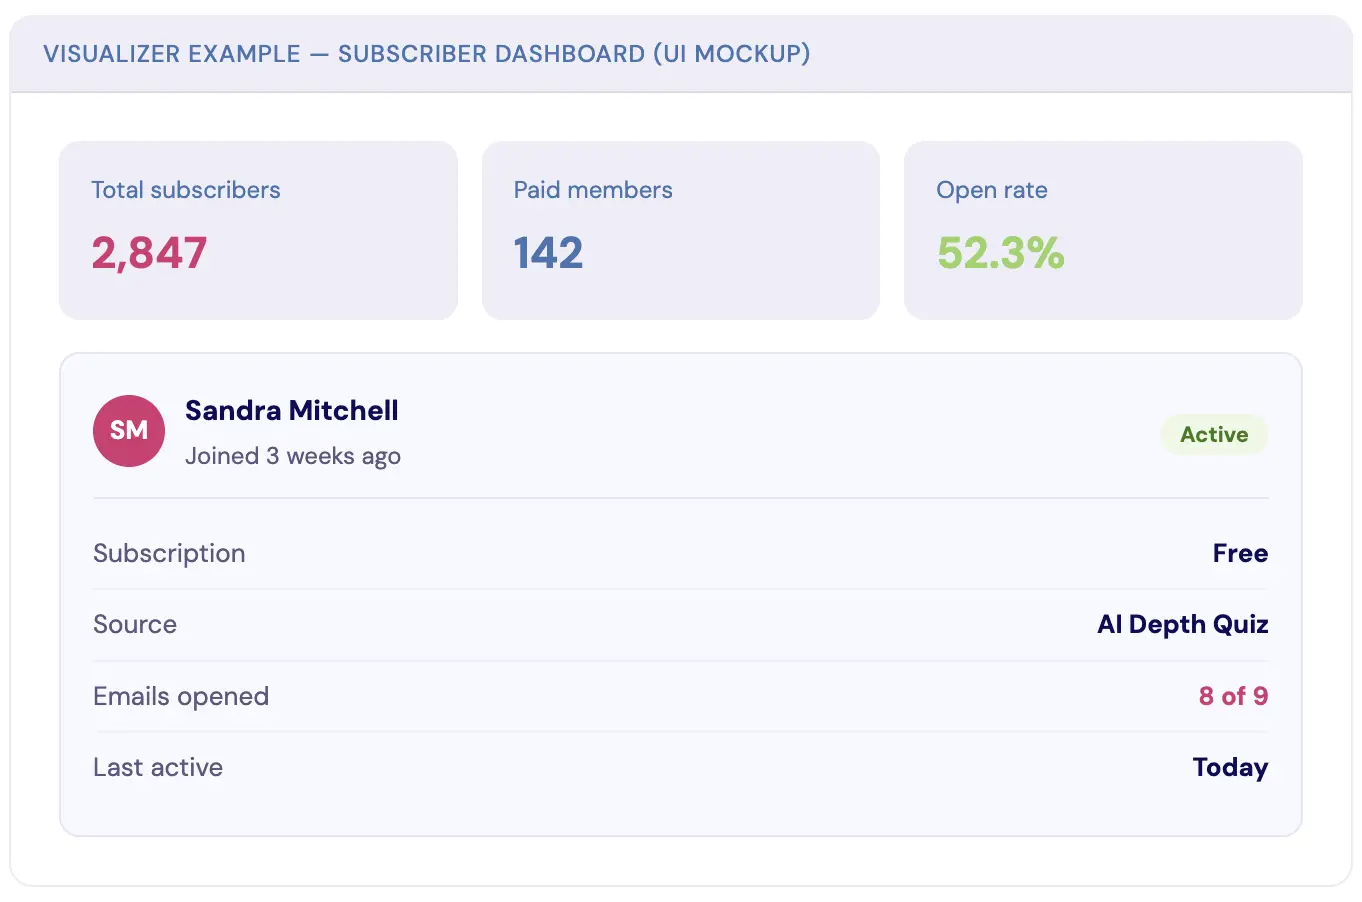Click the Open rate label
The height and width of the screenshot is (902, 1362).
(991, 190)
